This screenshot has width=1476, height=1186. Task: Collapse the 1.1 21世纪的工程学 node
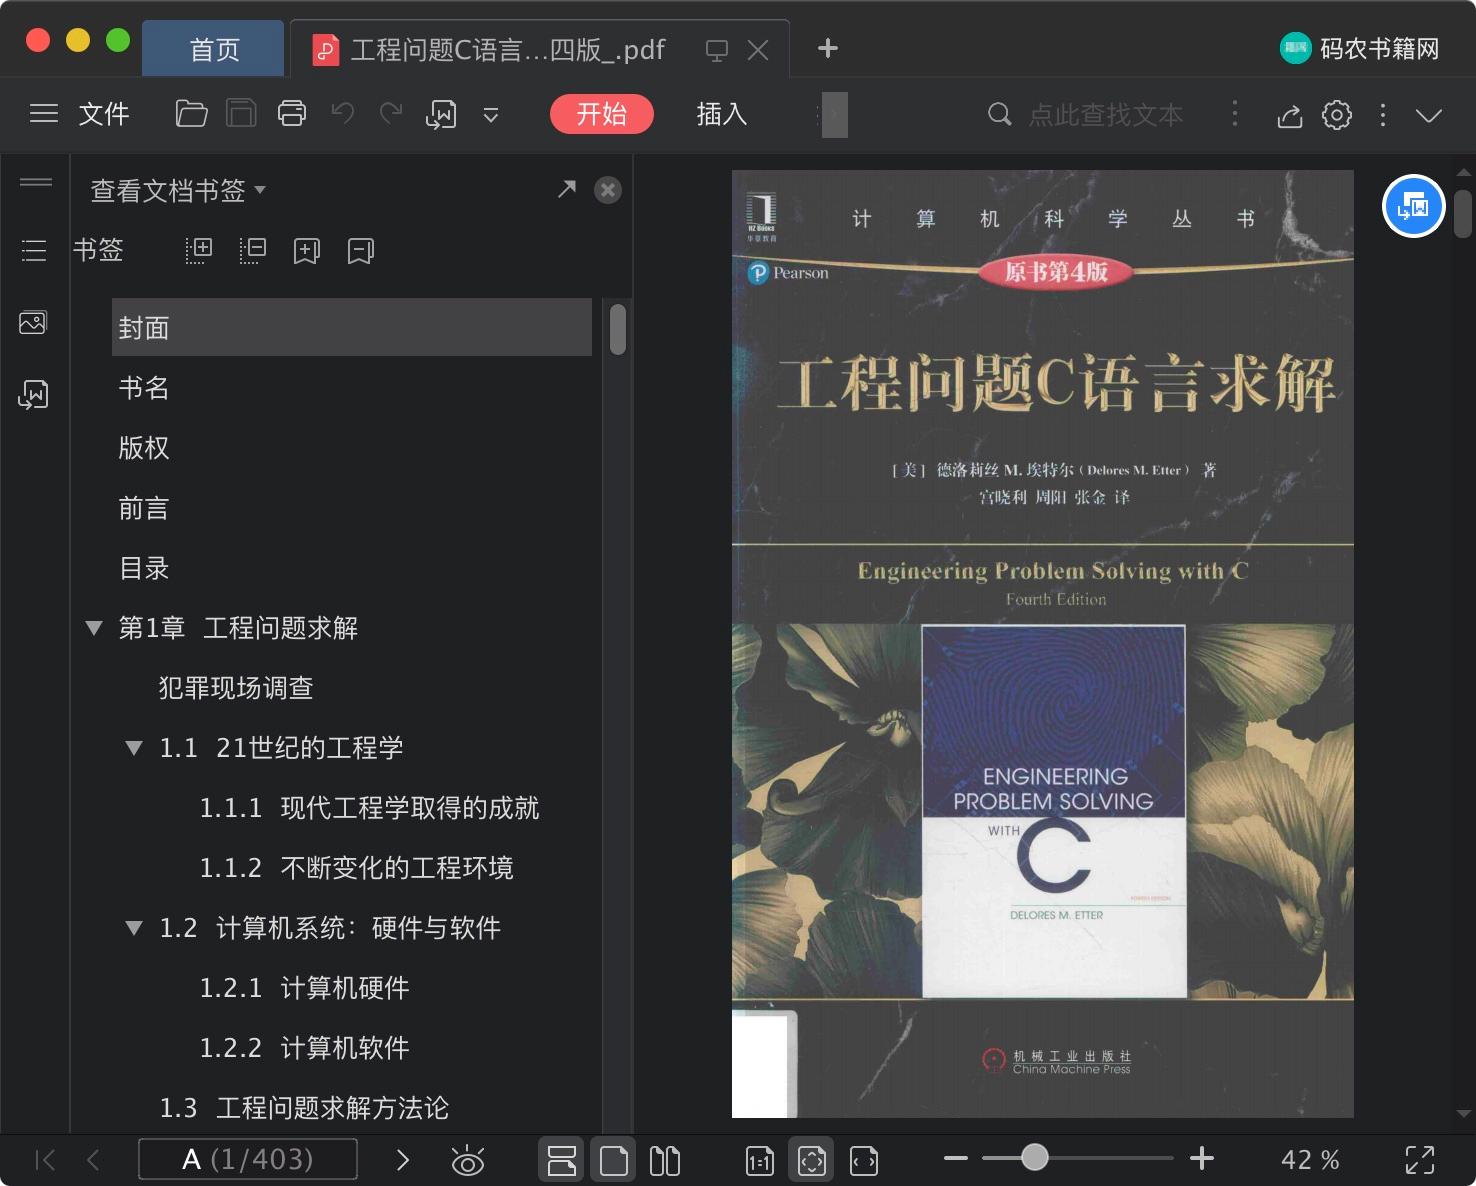tap(134, 748)
